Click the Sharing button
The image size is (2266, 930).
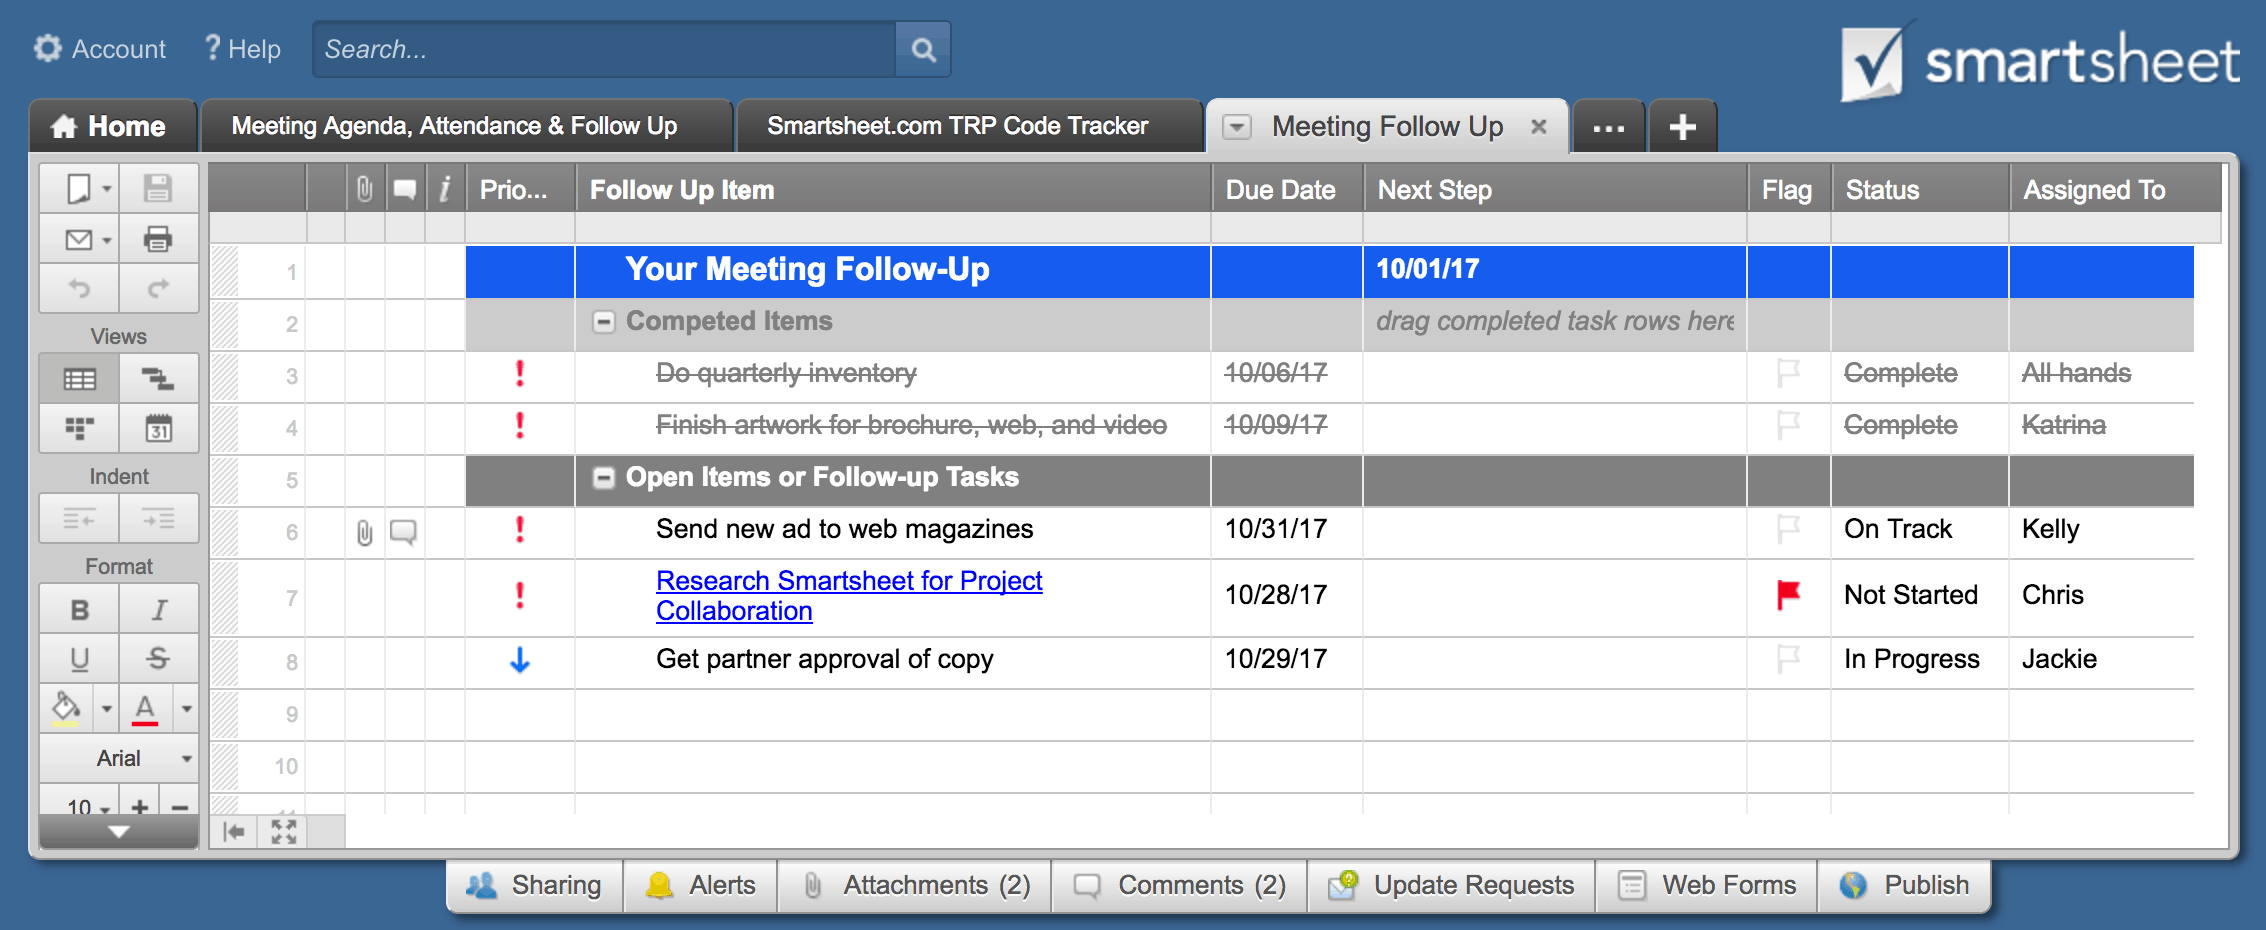(535, 885)
